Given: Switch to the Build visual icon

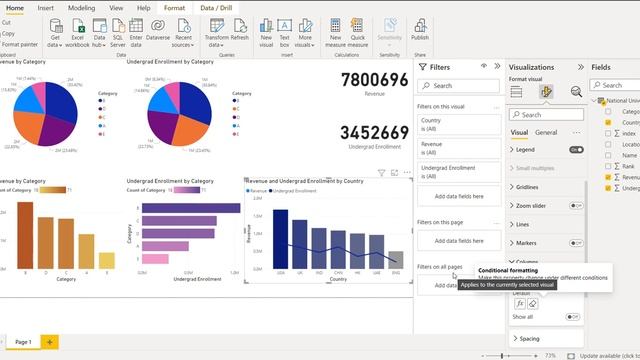Looking at the screenshot, I should click(x=516, y=92).
